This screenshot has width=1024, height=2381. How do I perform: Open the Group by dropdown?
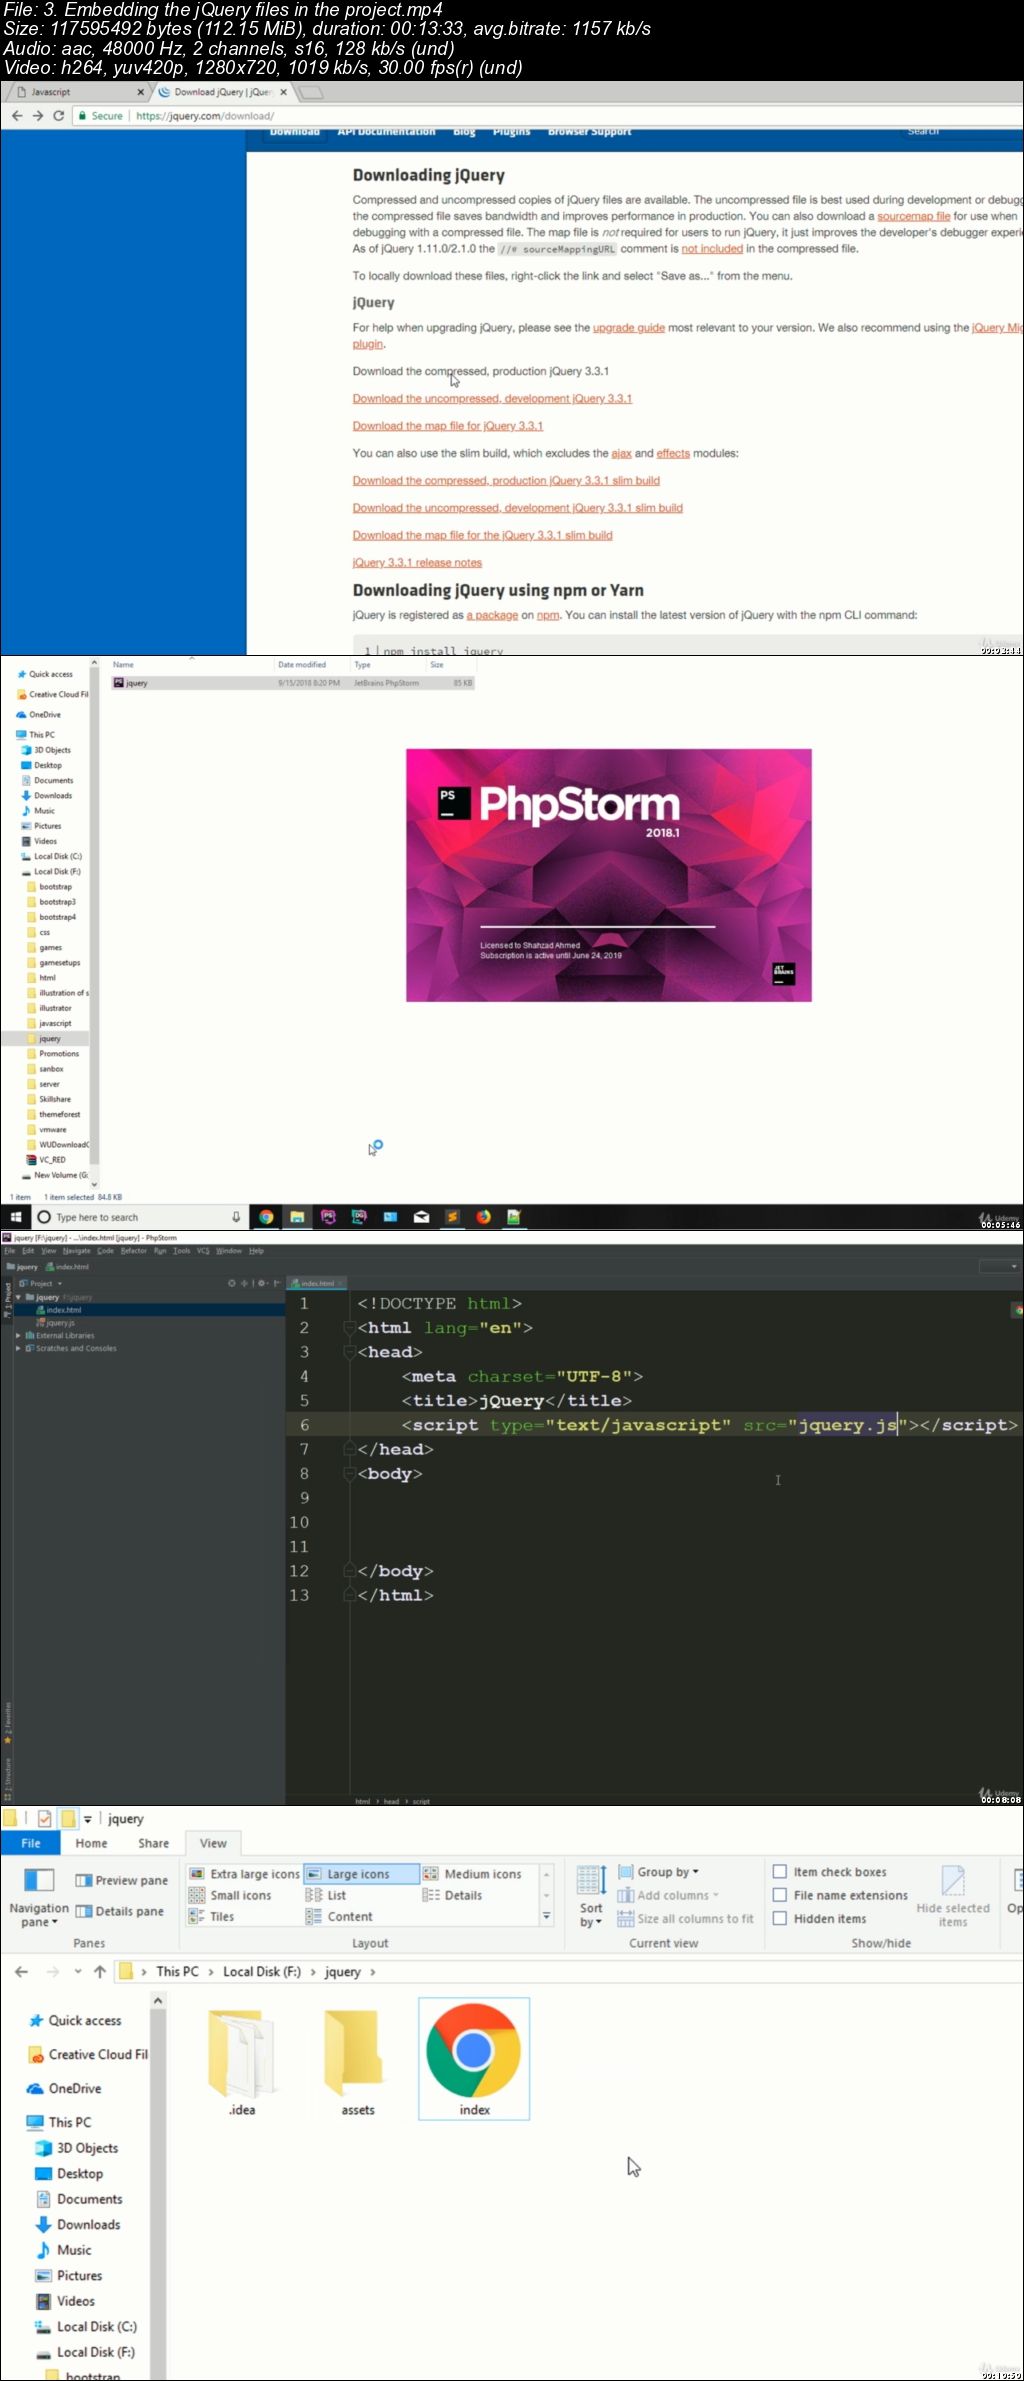pos(658,1872)
